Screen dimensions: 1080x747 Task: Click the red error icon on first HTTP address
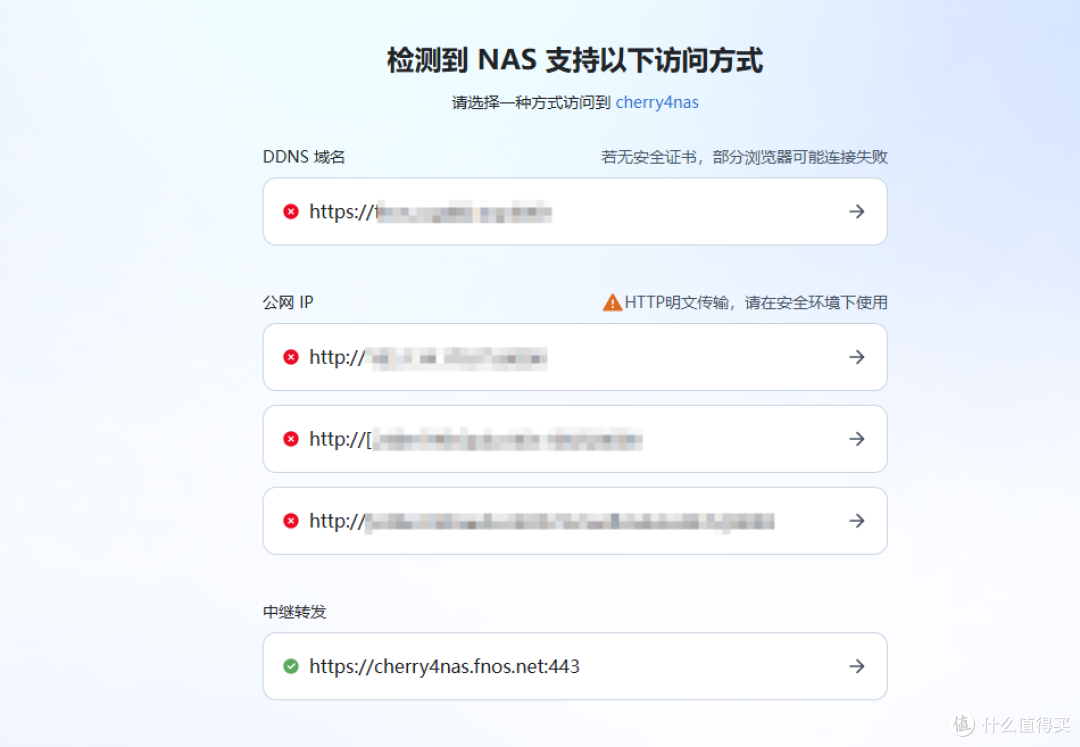pyautogui.click(x=289, y=357)
